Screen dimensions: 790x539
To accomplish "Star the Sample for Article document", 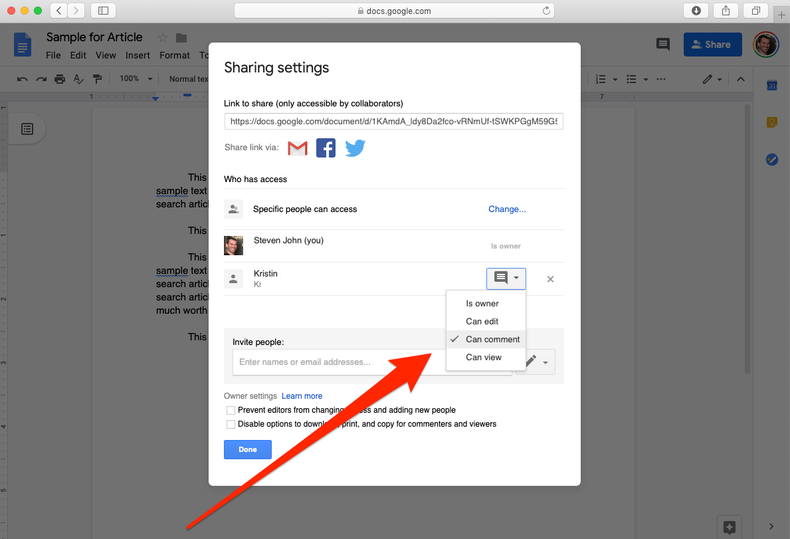I will (163, 38).
